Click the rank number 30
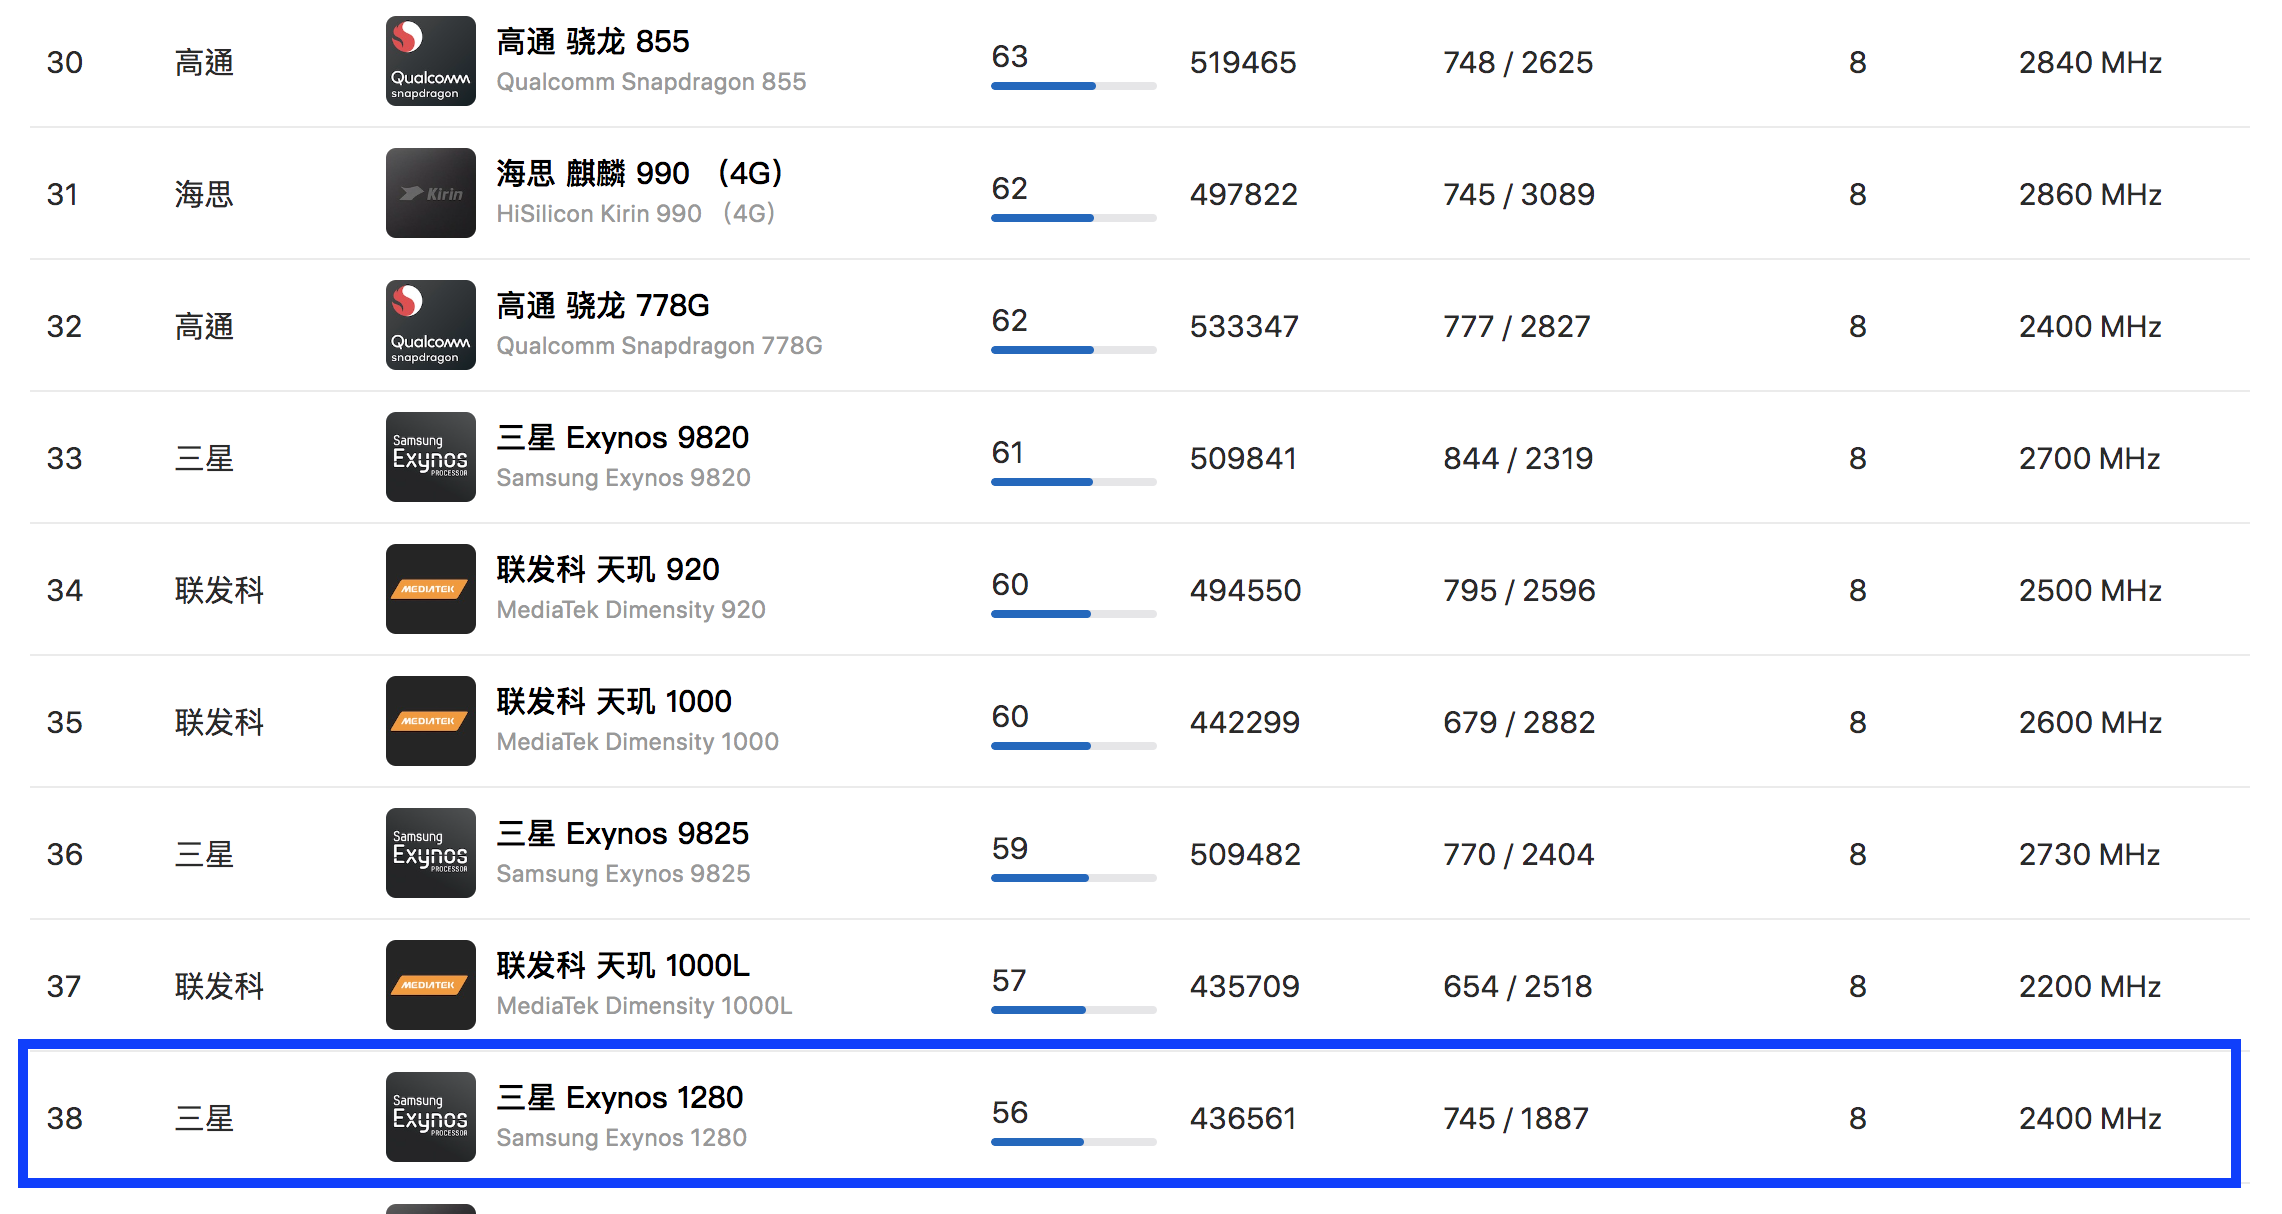 pos(65,63)
